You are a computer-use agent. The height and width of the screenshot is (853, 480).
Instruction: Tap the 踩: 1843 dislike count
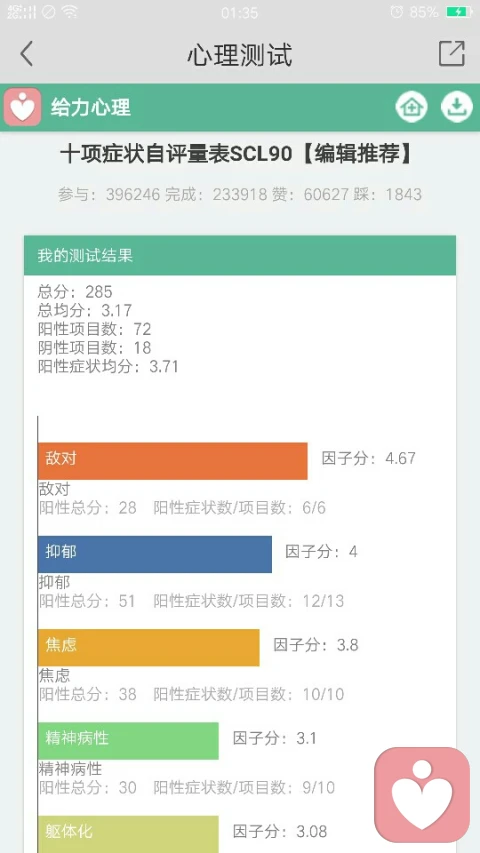387,194
